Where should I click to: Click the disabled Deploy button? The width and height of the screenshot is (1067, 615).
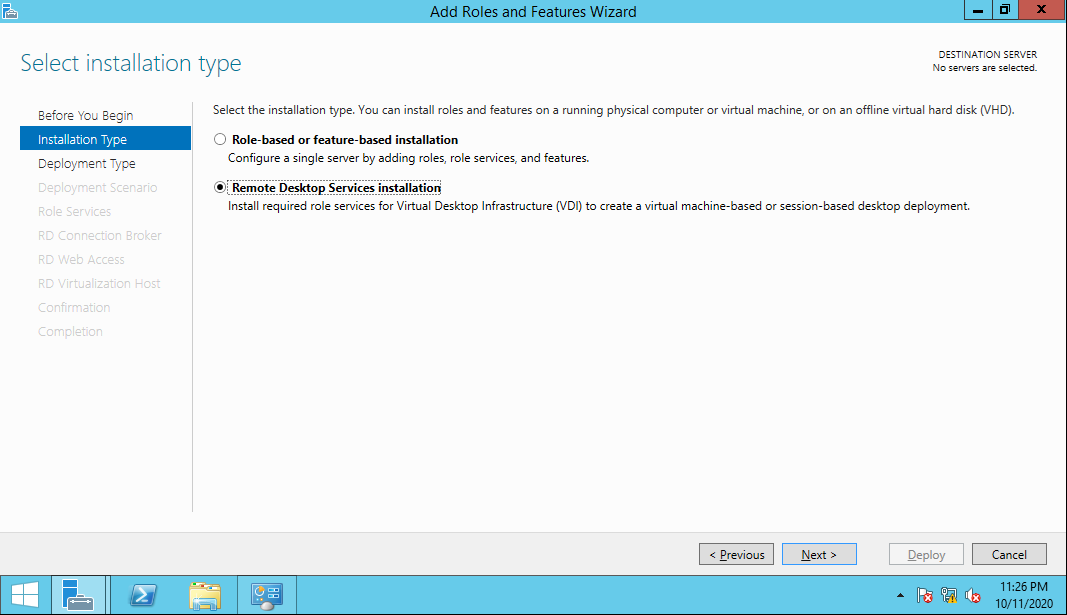point(926,554)
